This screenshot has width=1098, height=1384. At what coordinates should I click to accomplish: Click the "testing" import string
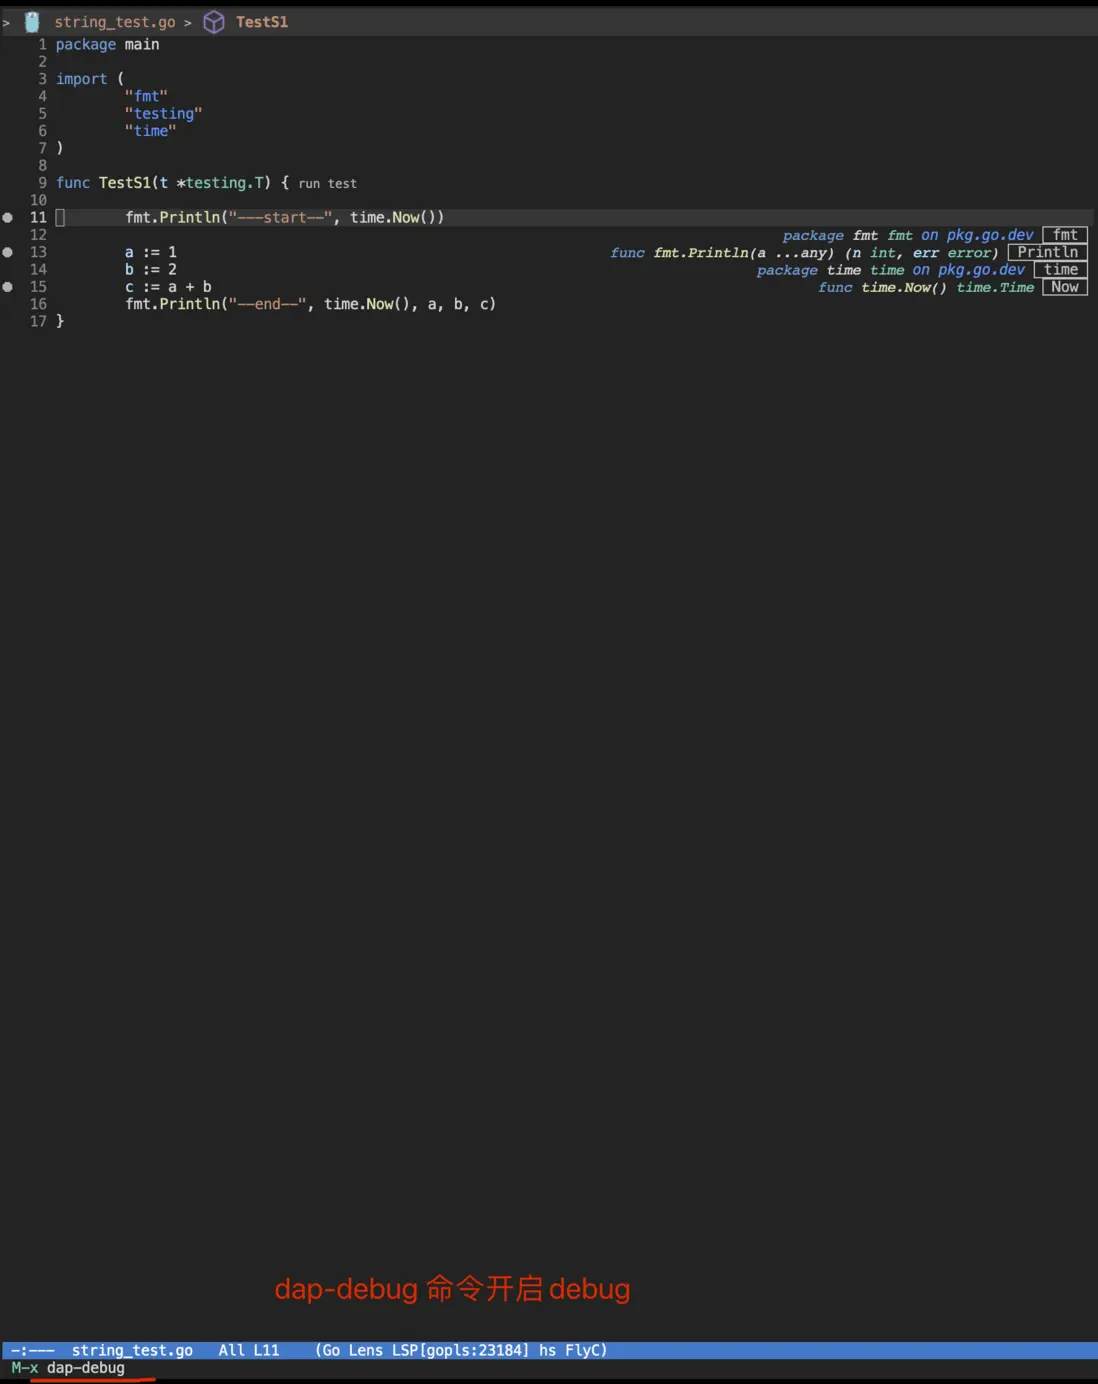pos(163,114)
